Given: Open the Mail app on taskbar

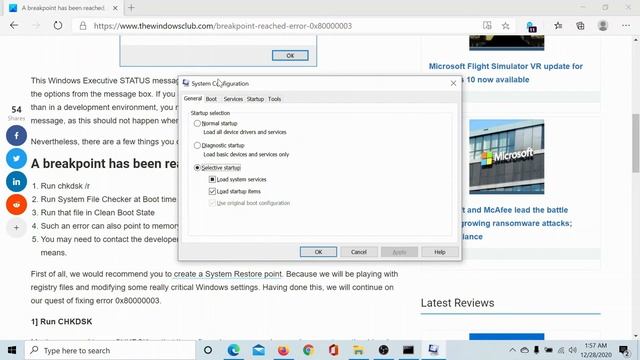Looking at the screenshot, I should click(x=258, y=350).
